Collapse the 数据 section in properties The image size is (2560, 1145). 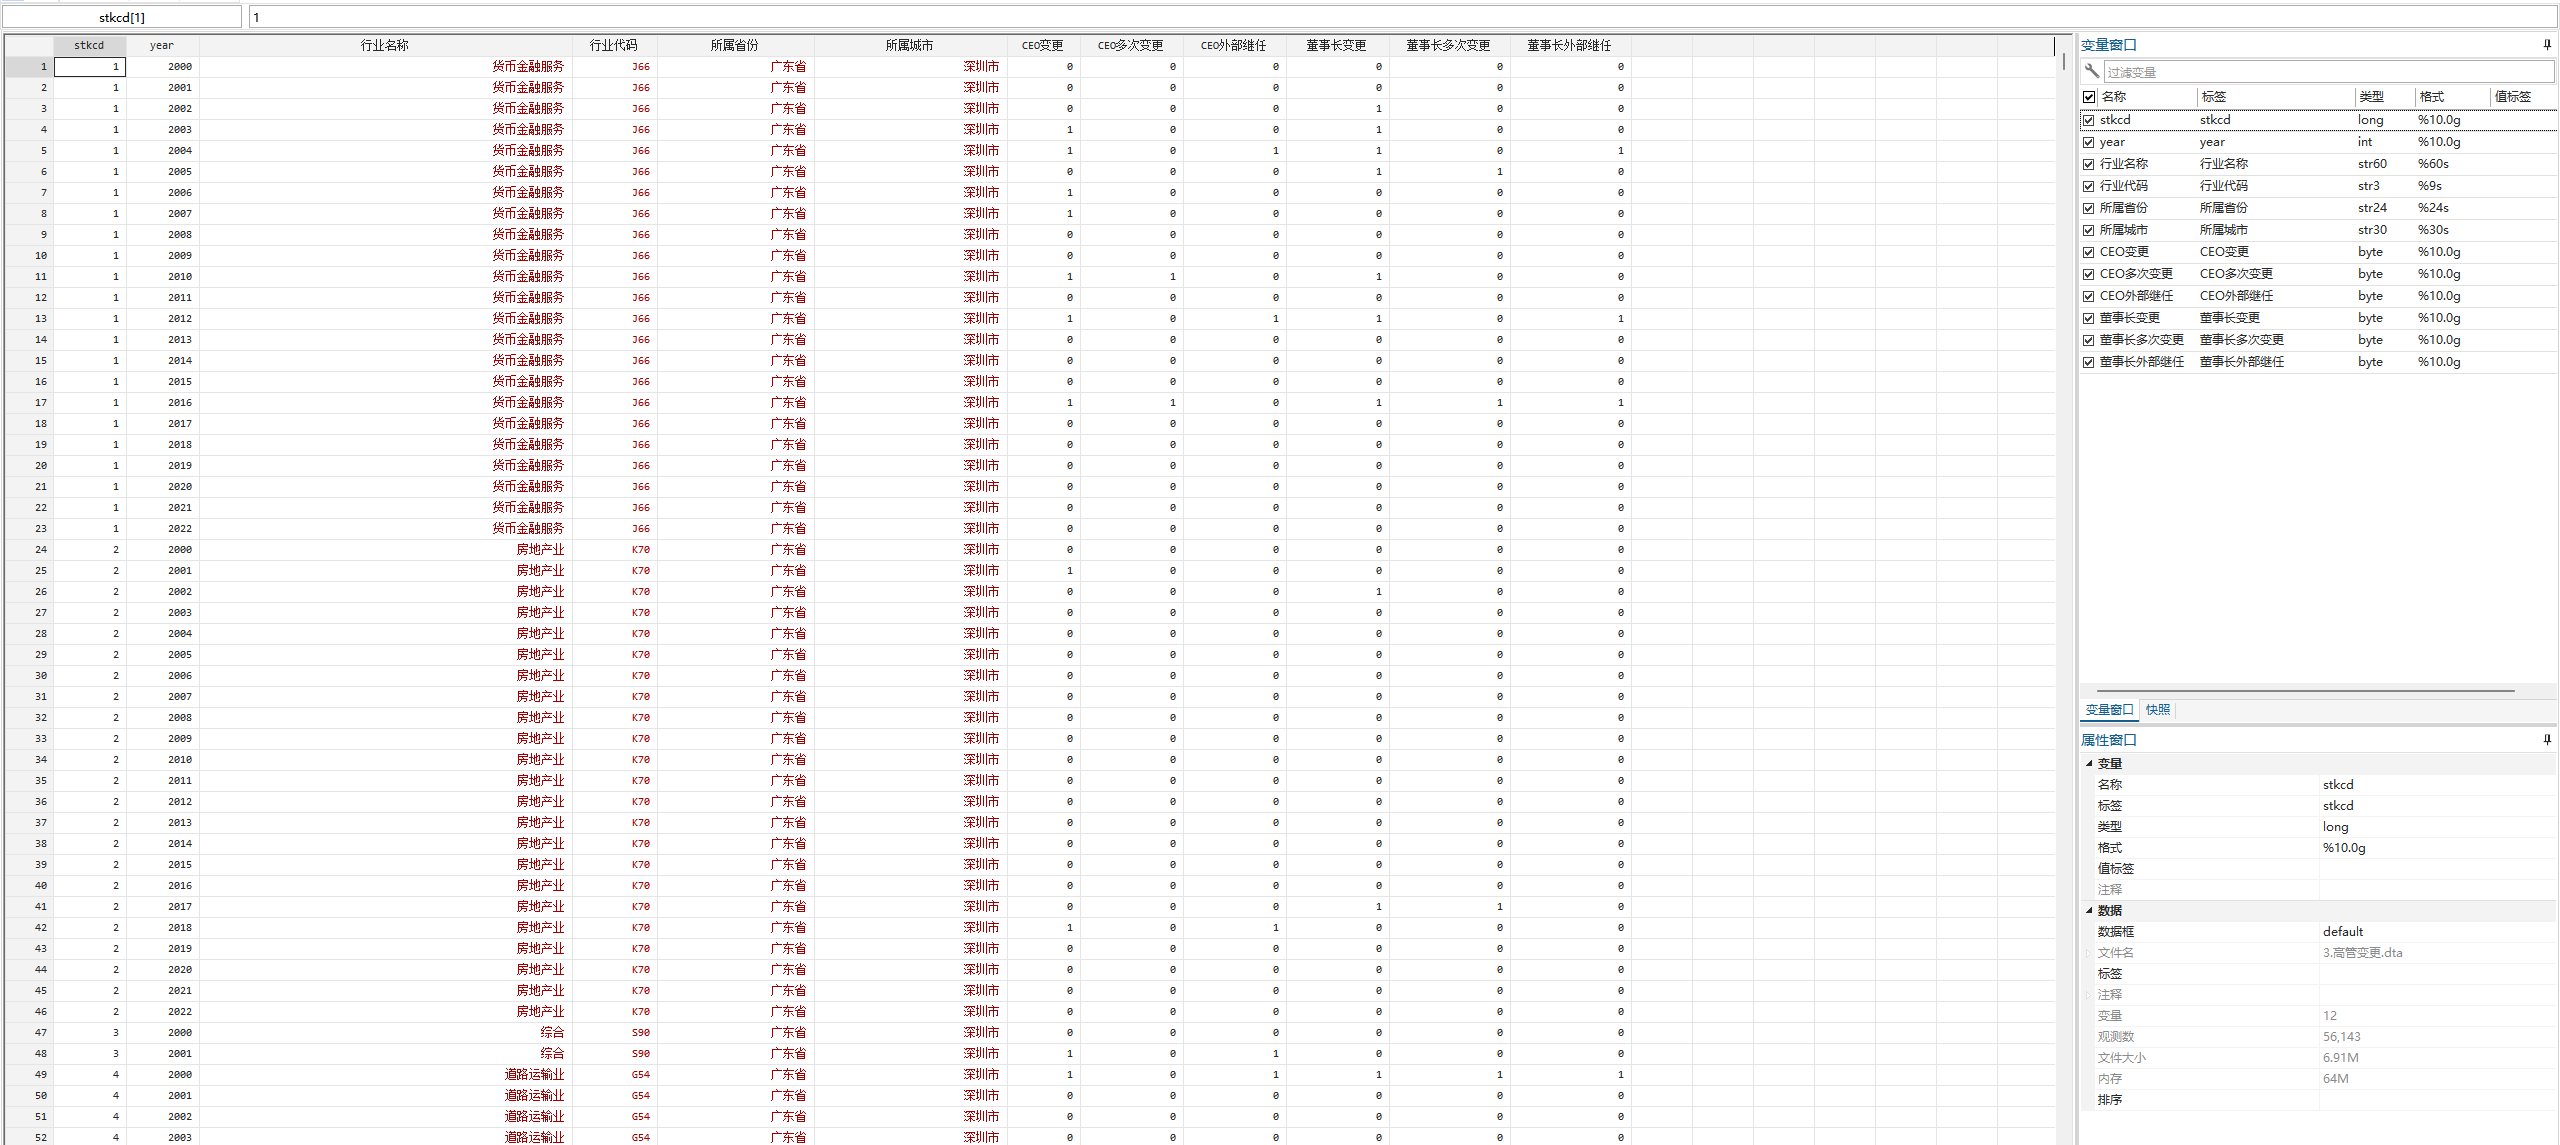click(x=2089, y=910)
